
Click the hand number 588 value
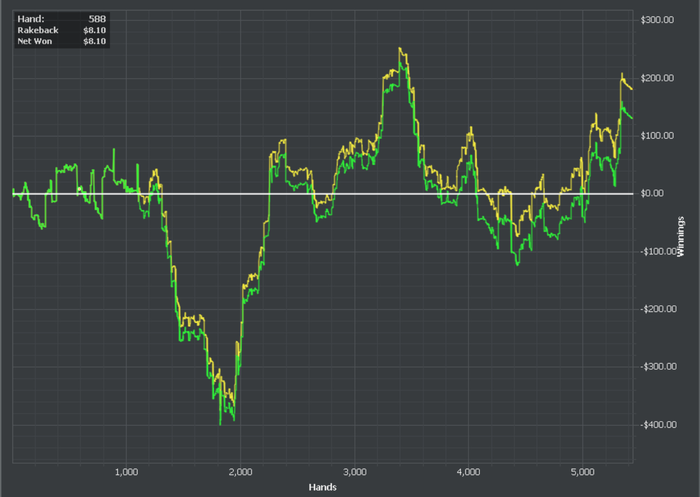pyautogui.click(x=97, y=19)
